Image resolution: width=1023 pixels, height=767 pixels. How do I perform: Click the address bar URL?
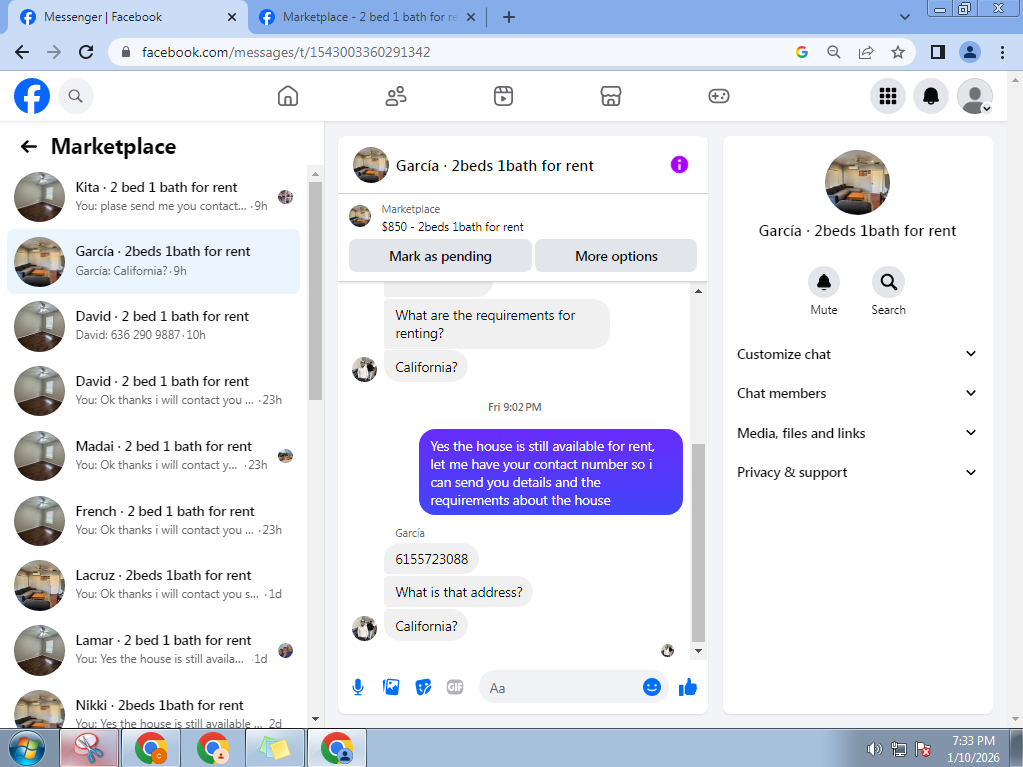click(x=286, y=52)
